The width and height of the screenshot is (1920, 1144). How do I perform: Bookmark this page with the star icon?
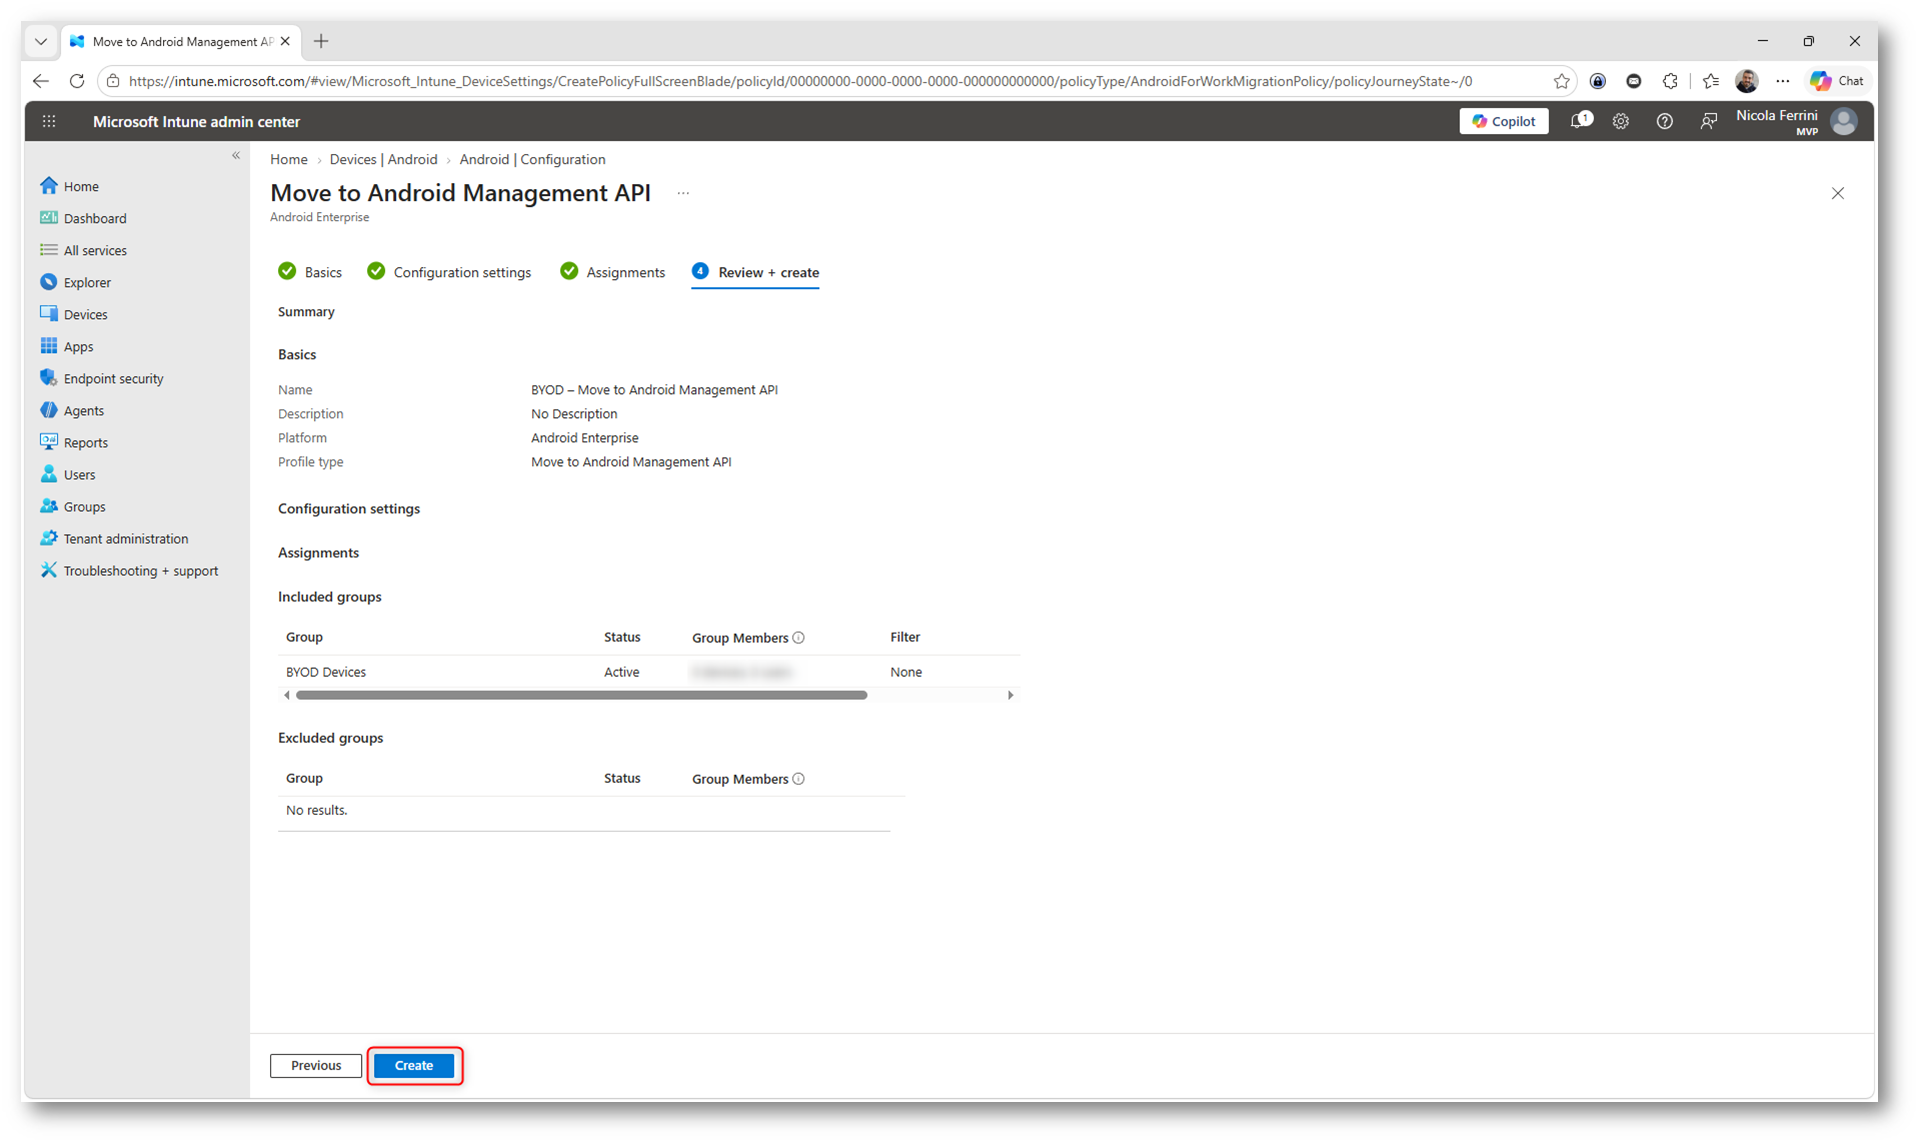[1562, 81]
